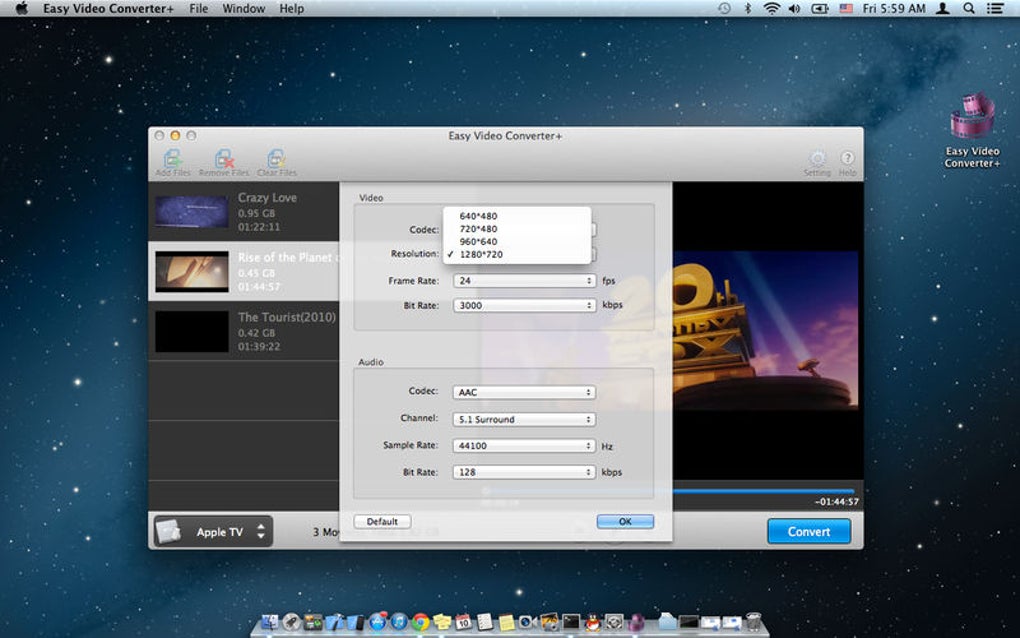Select the Crazy Love video thumbnail
The image size is (1020, 638).
(x=192, y=211)
